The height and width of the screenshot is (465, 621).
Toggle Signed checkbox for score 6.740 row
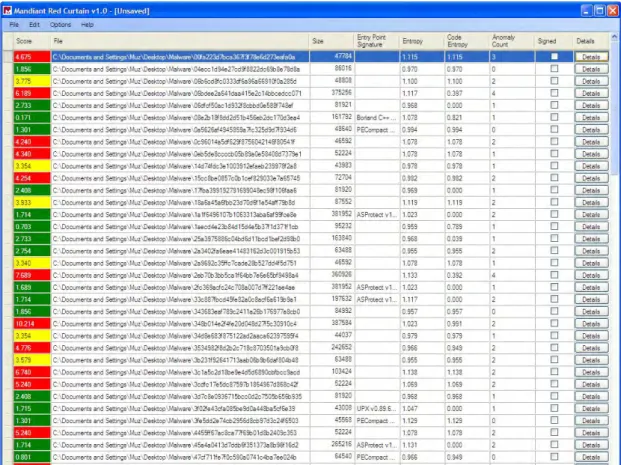click(554, 372)
